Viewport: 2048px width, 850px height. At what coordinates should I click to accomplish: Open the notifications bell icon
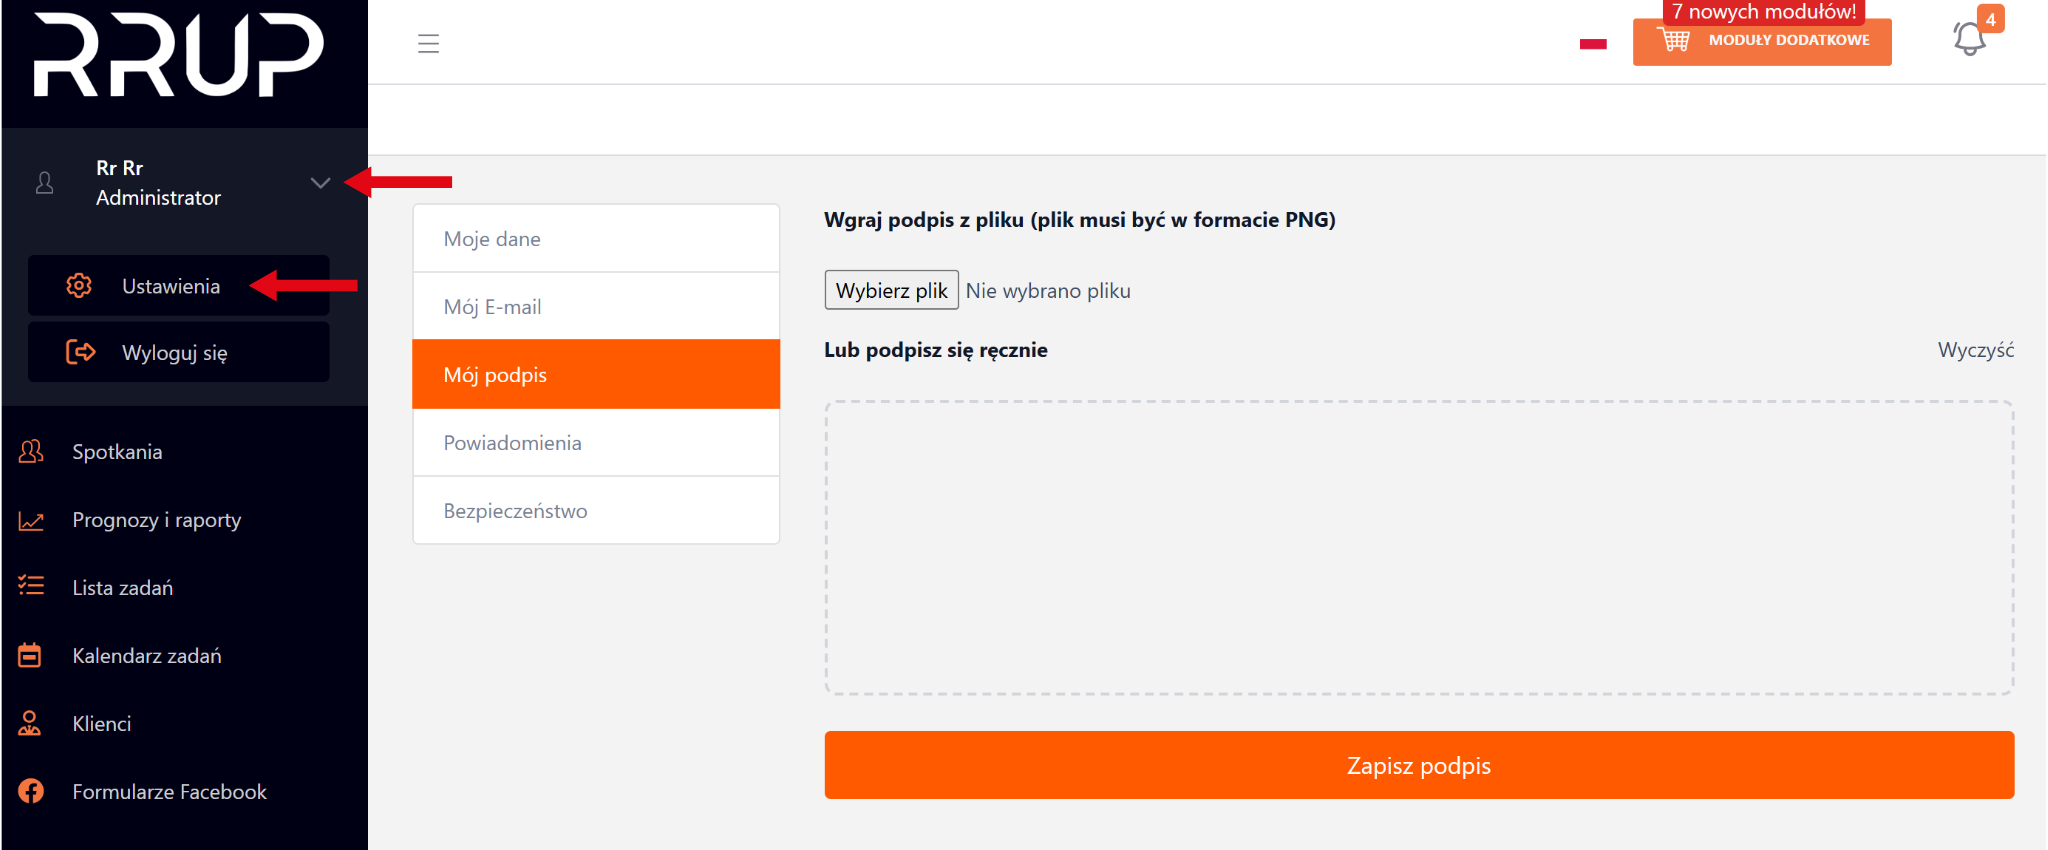pyautogui.click(x=1969, y=39)
